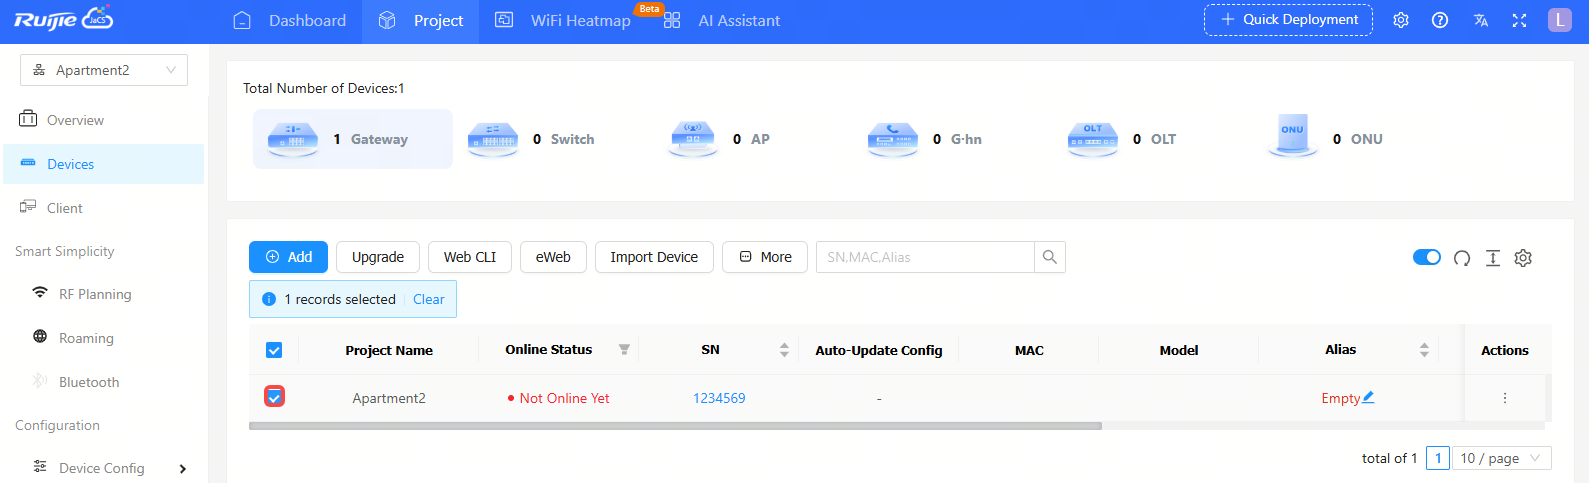Open RF Planning in sidebar
1589x483 pixels.
coord(95,294)
